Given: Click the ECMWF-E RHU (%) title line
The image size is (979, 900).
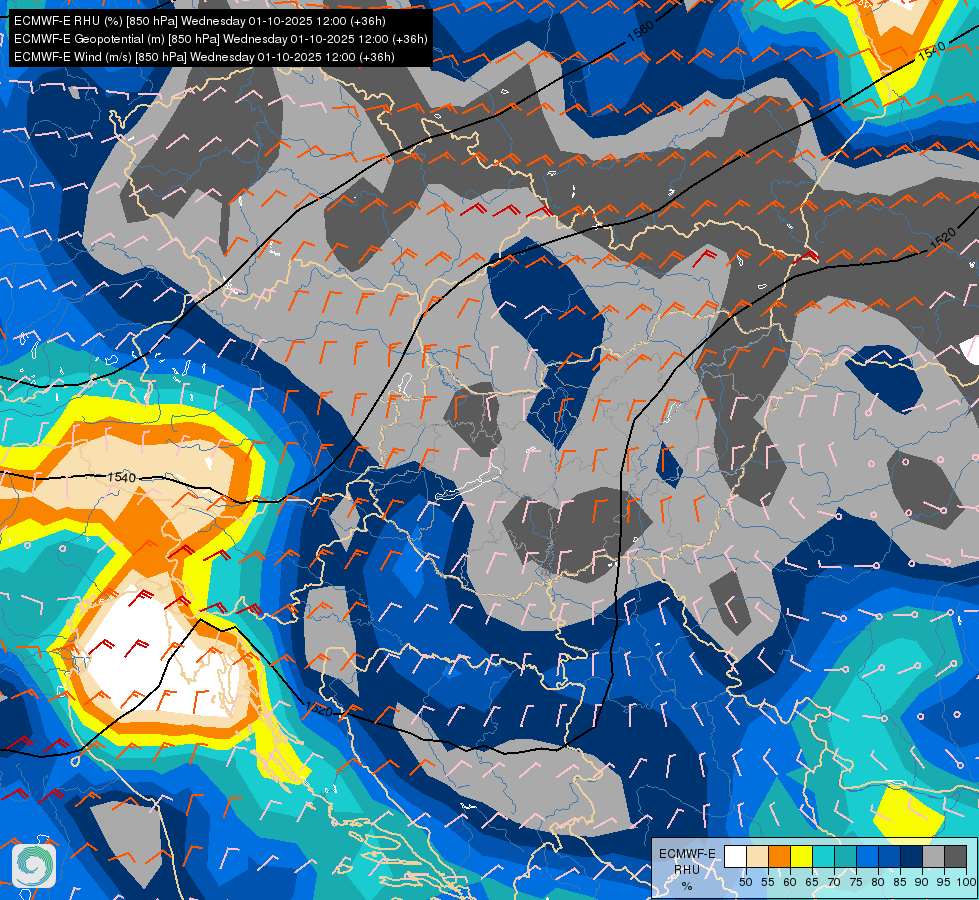Looking at the screenshot, I should point(200,21).
